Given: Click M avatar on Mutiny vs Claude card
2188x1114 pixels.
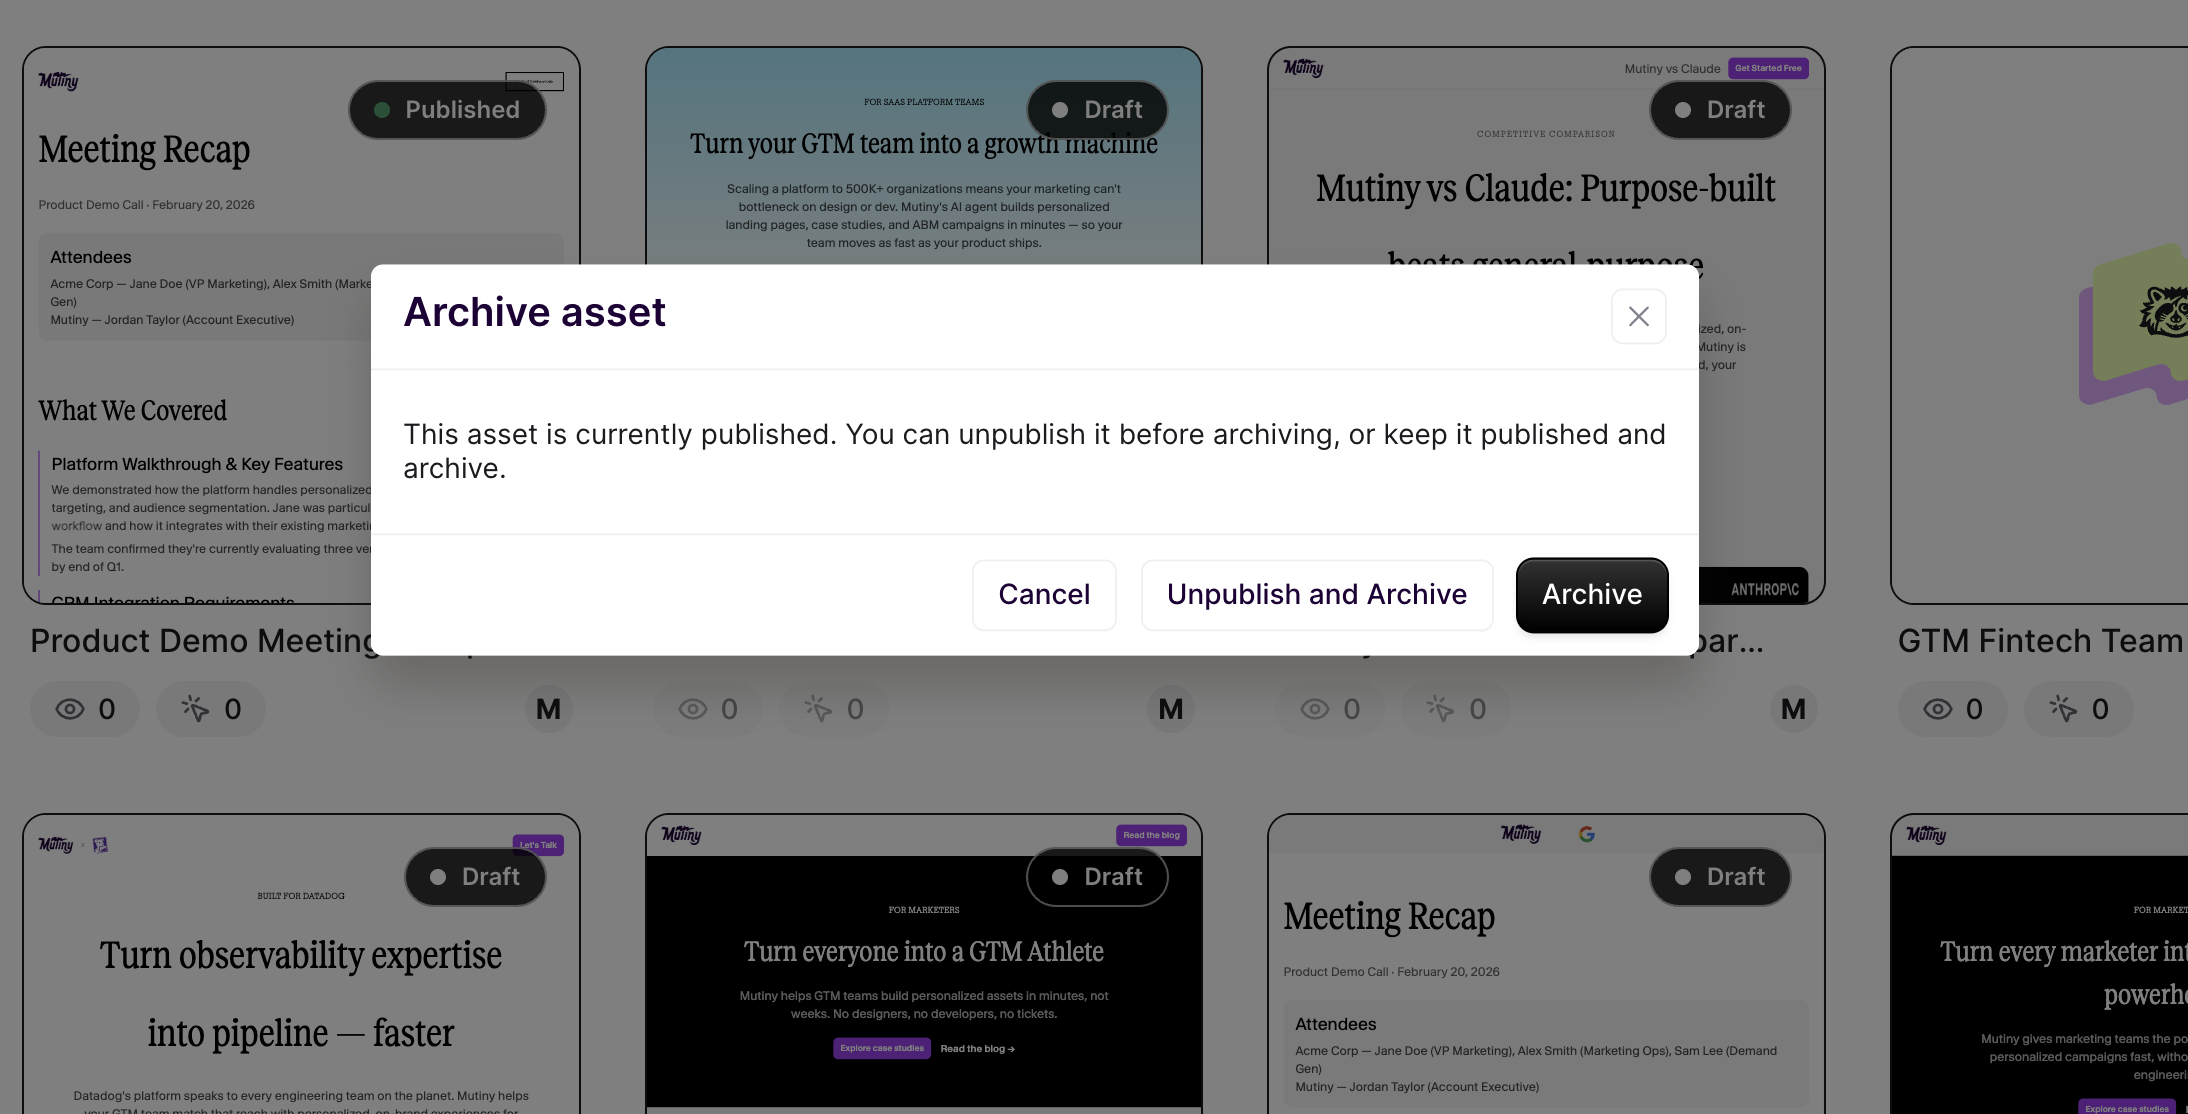Looking at the screenshot, I should (1793, 709).
